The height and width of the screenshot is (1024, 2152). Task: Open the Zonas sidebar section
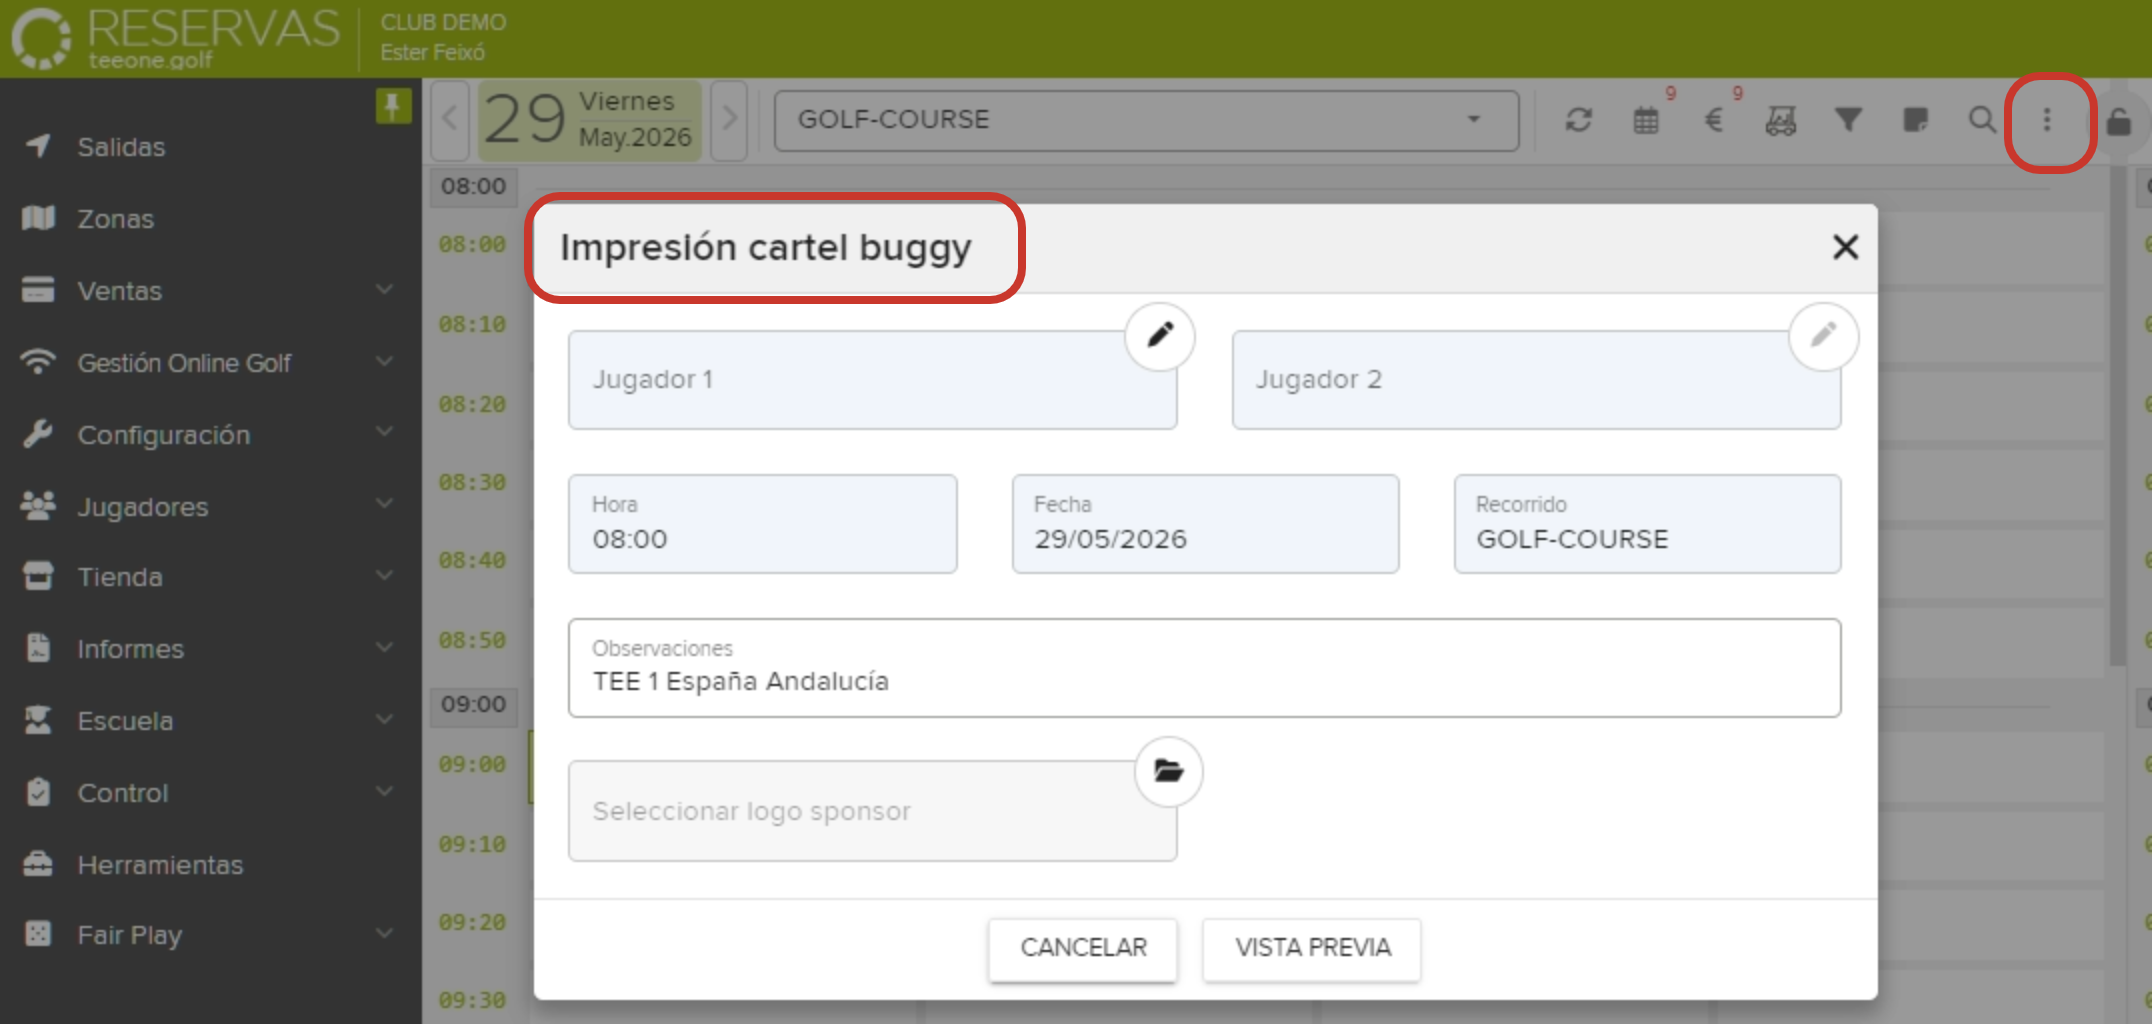(x=116, y=219)
